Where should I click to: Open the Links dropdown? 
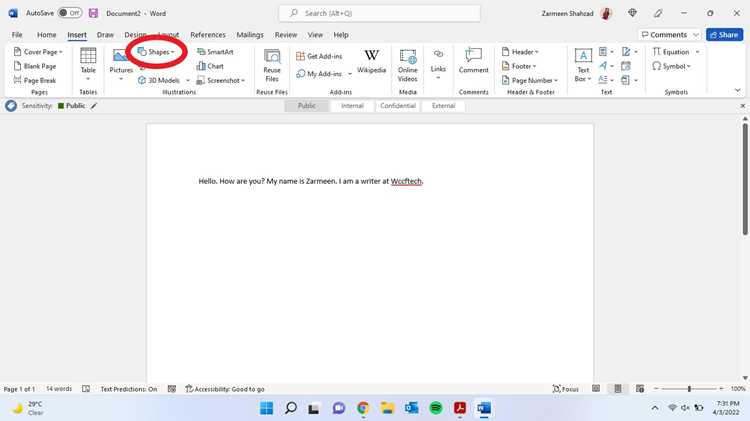click(x=438, y=64)
